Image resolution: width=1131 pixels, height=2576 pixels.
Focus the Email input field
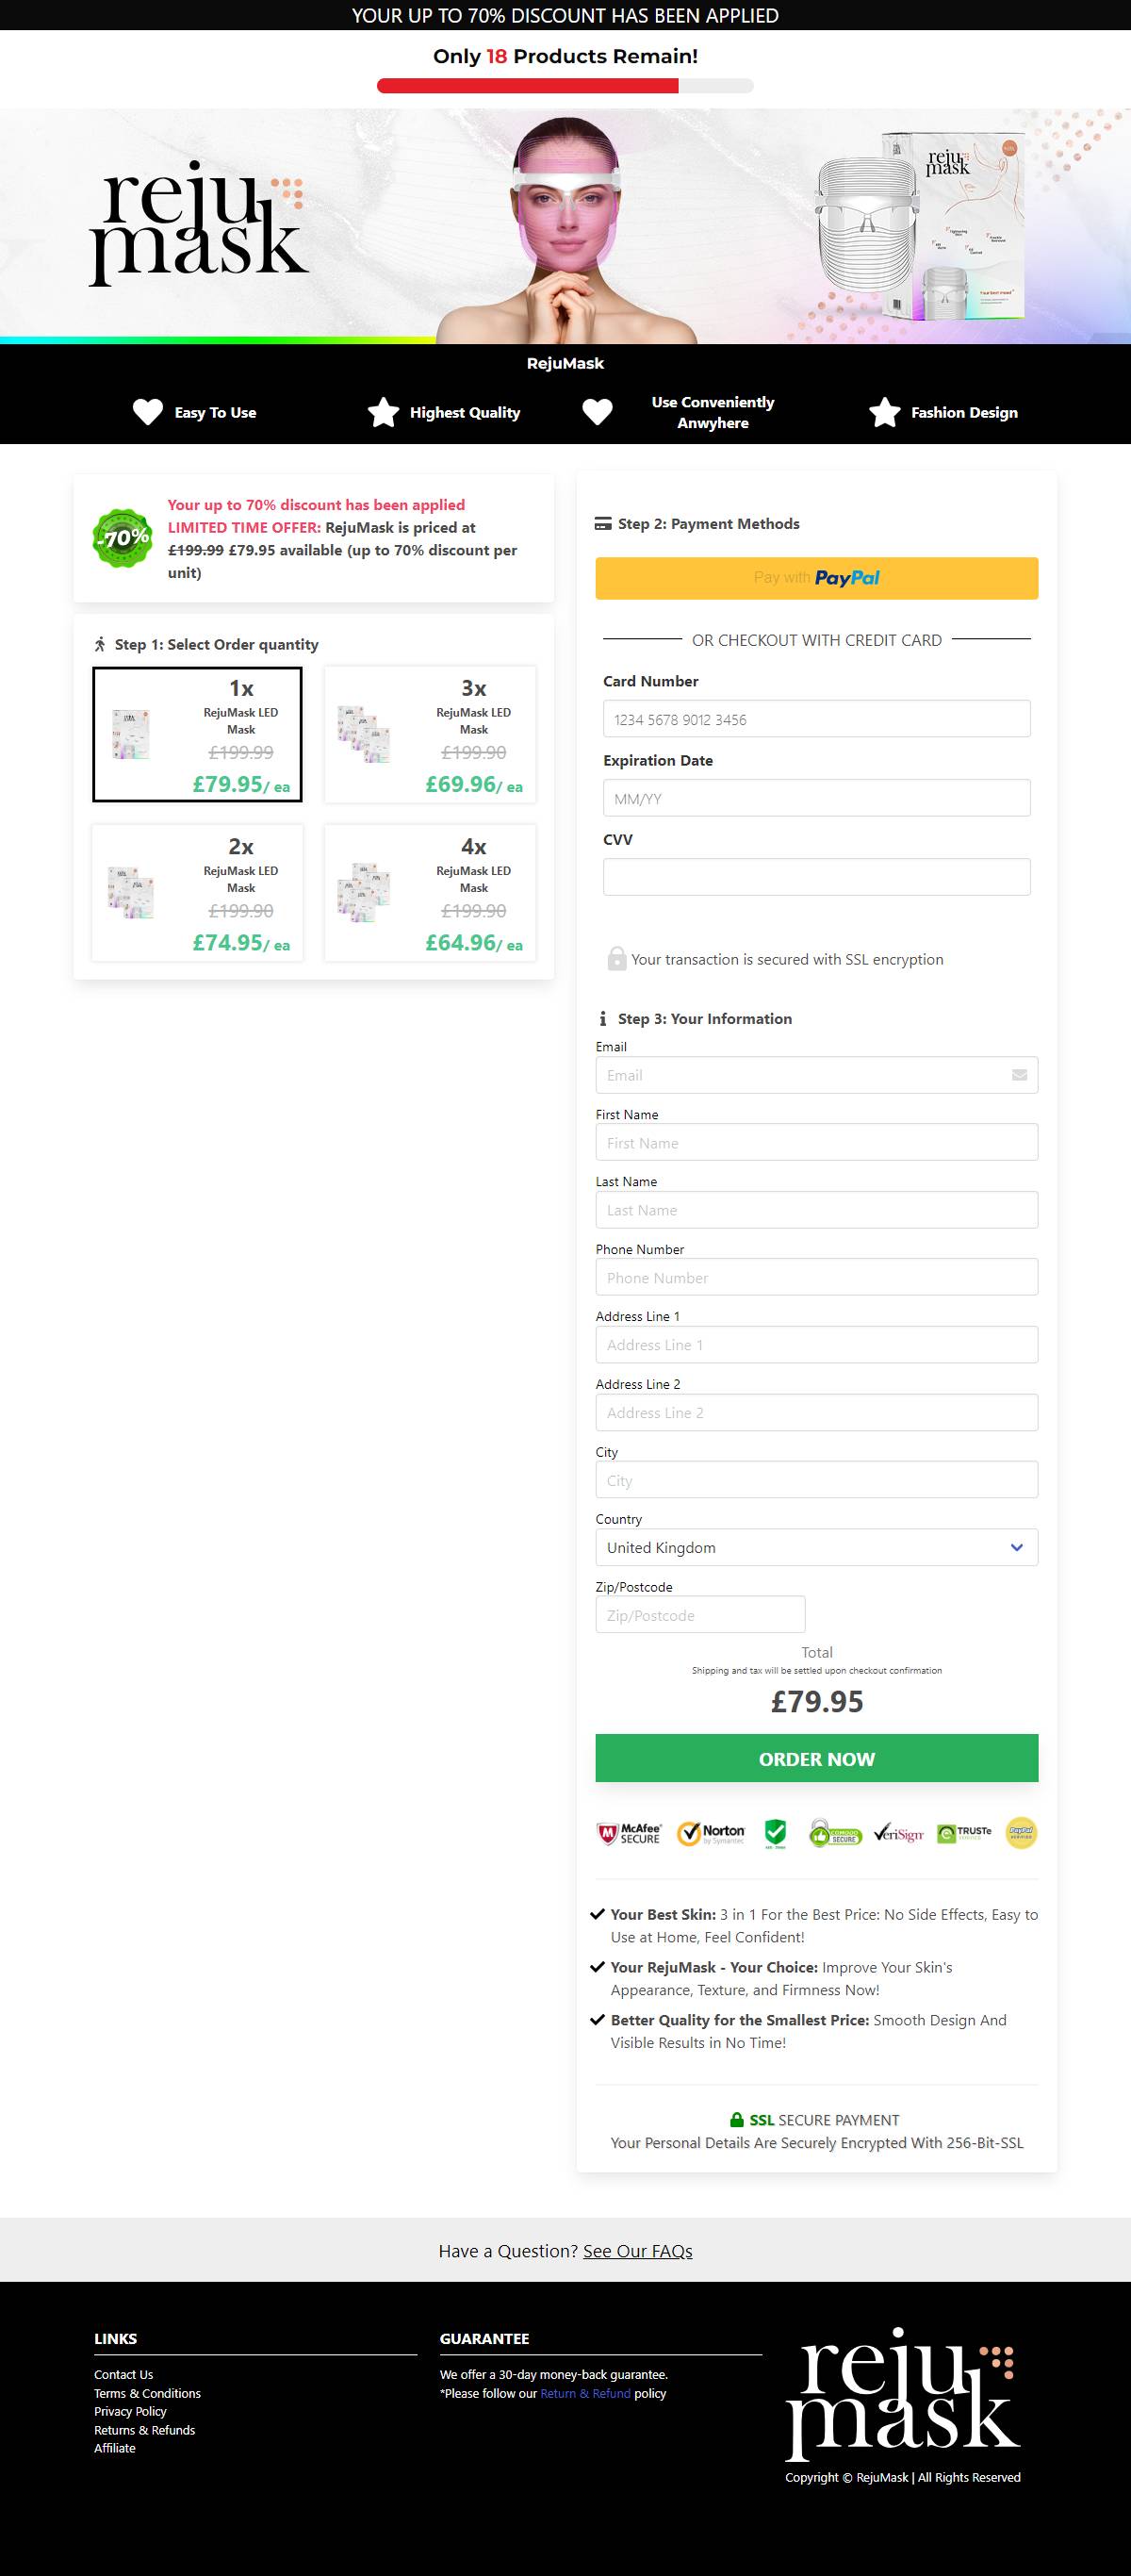pyautogui.click(x=817, y=1075)
